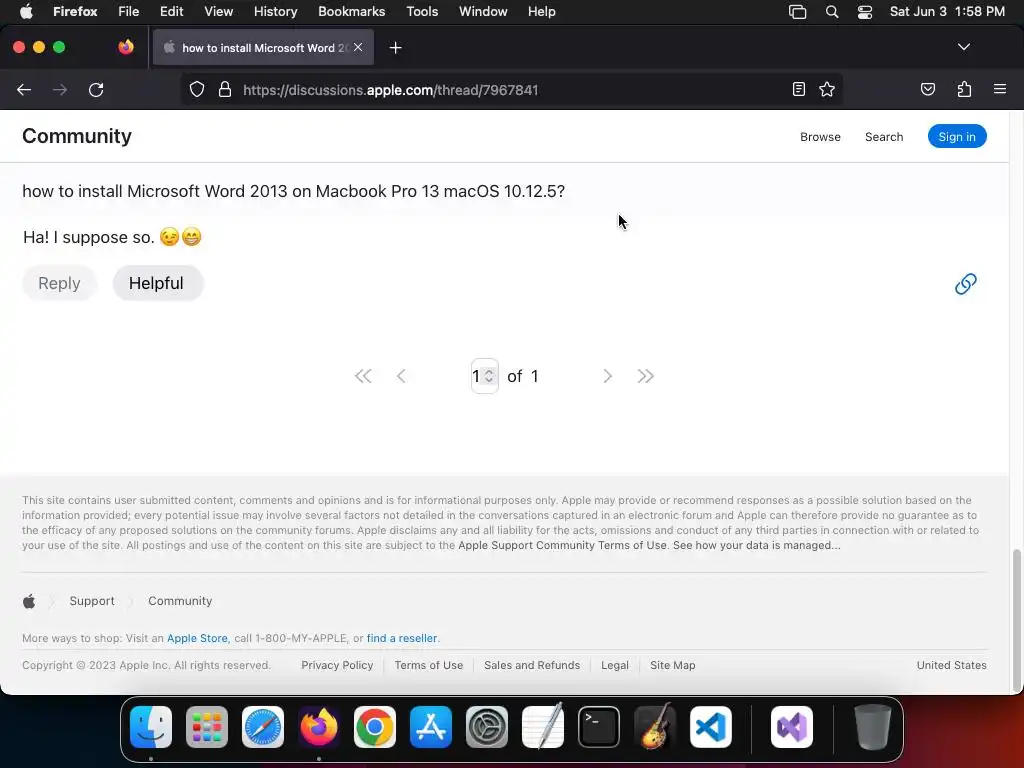1024x768 pixels.
Task: Close the 'how to install Microsoft Word' tab
Action: coord(358,47)
